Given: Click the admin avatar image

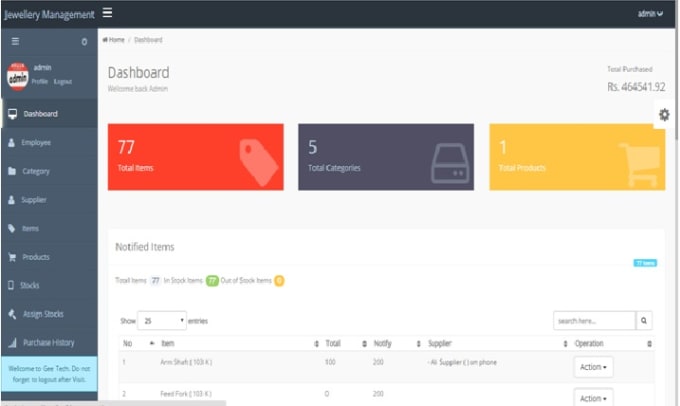Looking at the screenshot, I should point(18,76).
